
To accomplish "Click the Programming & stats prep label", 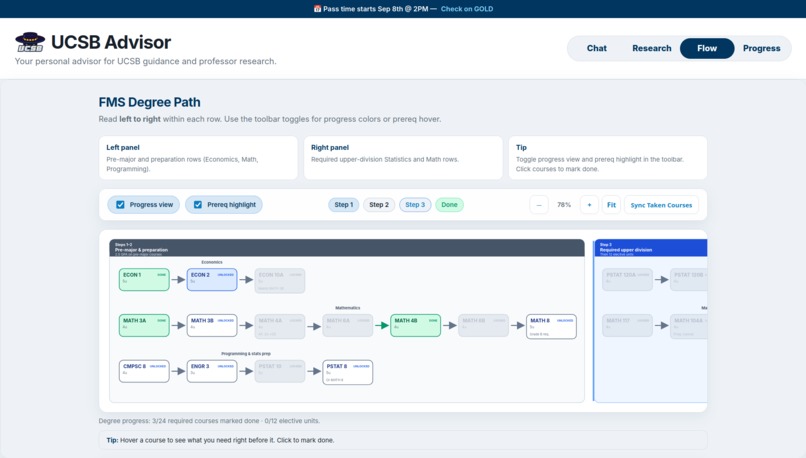I will (246, 354).
